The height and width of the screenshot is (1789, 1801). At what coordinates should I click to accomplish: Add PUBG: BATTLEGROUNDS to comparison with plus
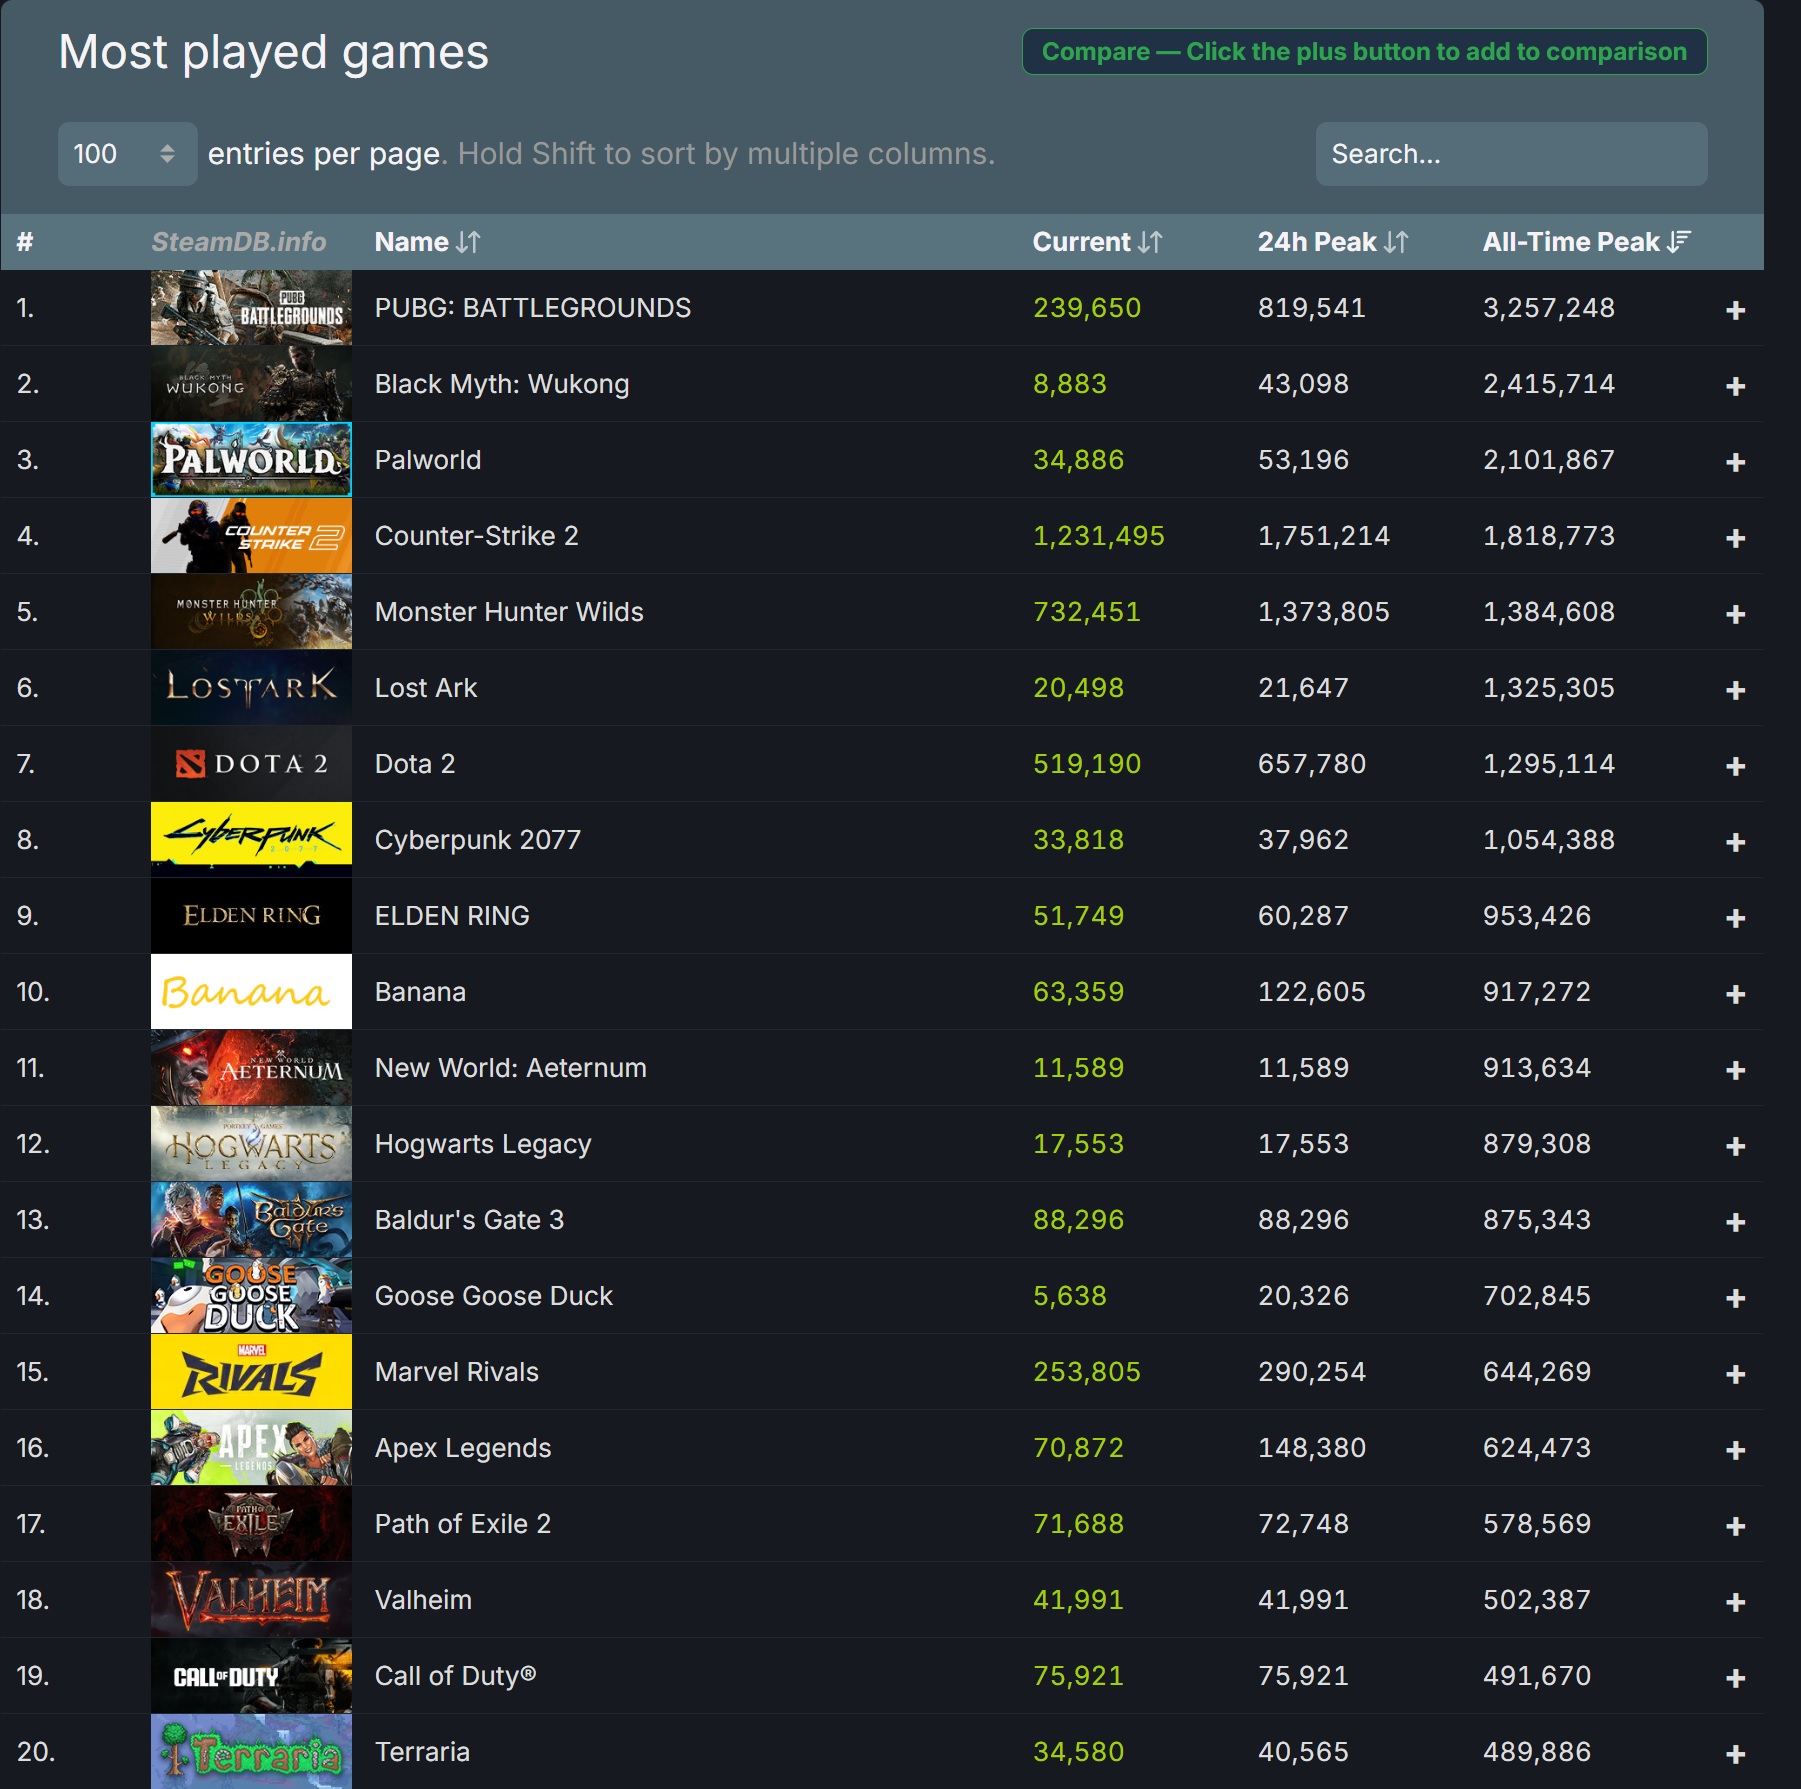click(1735, 310)
